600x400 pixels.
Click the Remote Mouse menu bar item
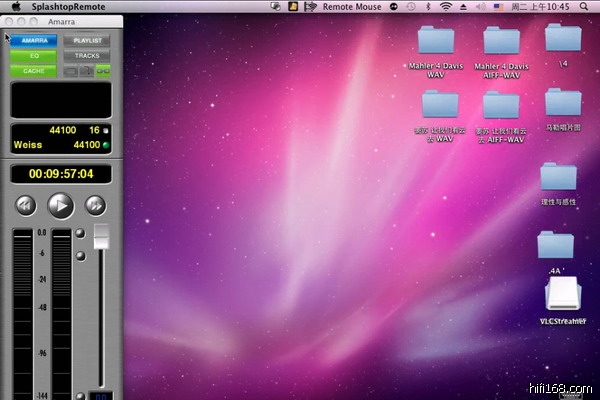pos(351,7)
